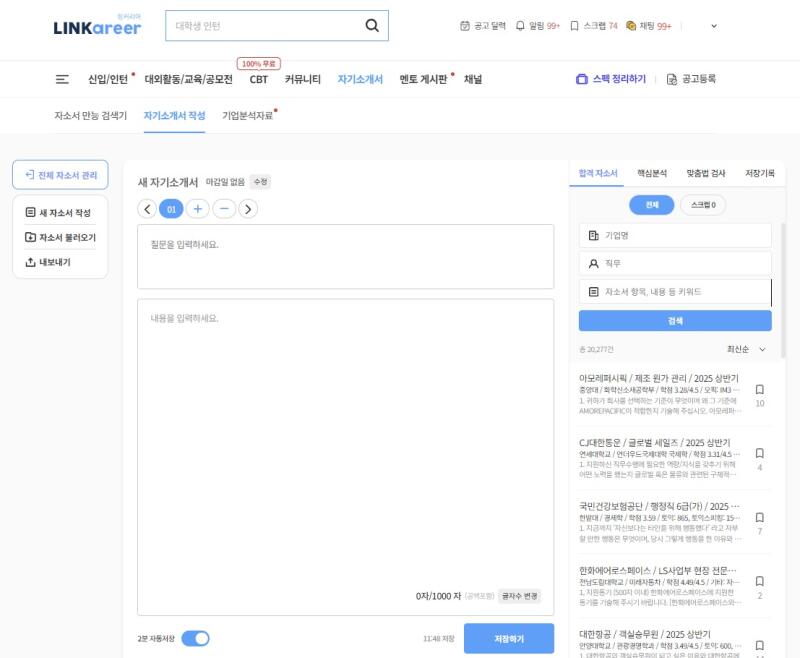Remove question with minus button

pos(223,209)
